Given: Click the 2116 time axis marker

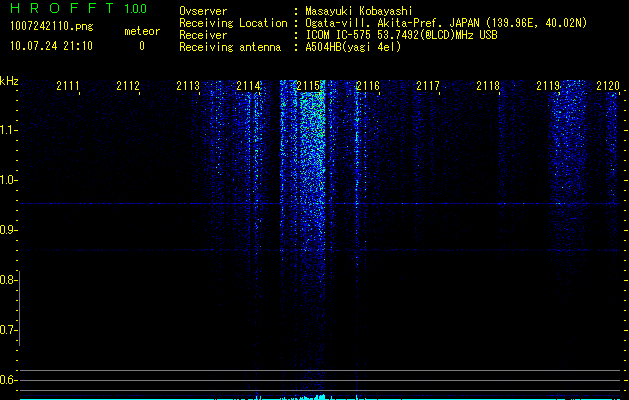Looking at the screenshot, I should pyautogui.click(x=368, y=85).
